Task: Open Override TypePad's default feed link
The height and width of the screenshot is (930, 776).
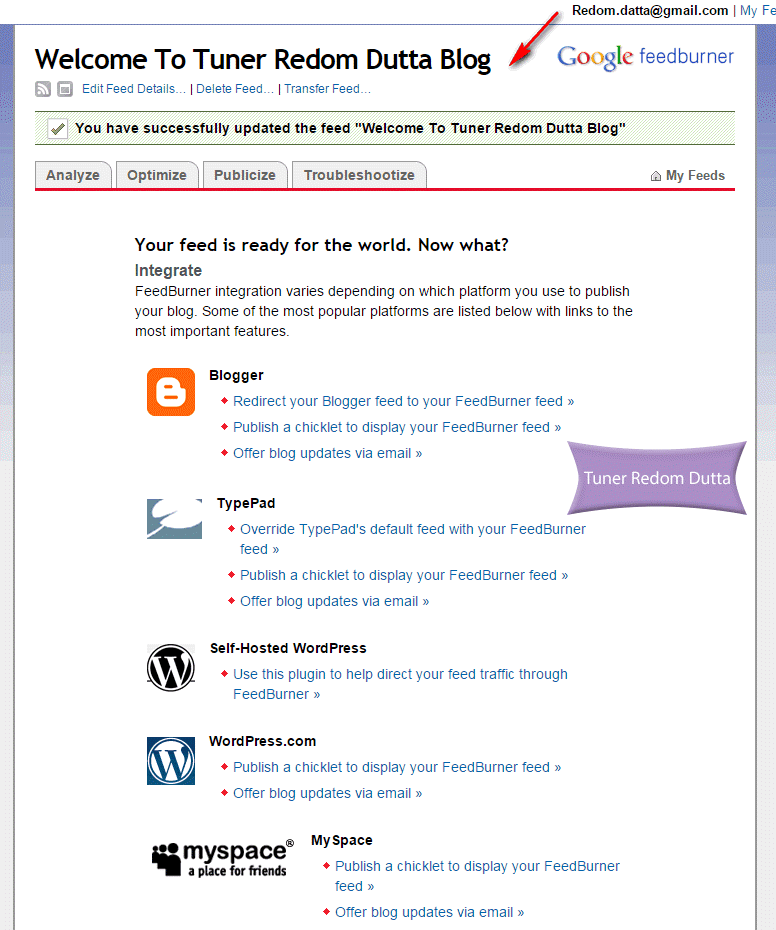Action: [x=413, y=539]
